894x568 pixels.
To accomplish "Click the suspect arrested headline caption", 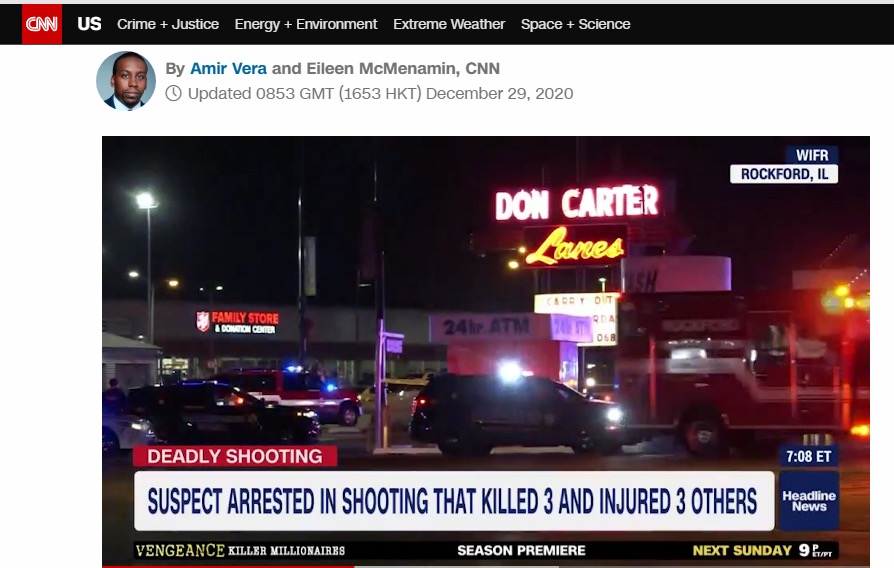I will tap(453, 501).
